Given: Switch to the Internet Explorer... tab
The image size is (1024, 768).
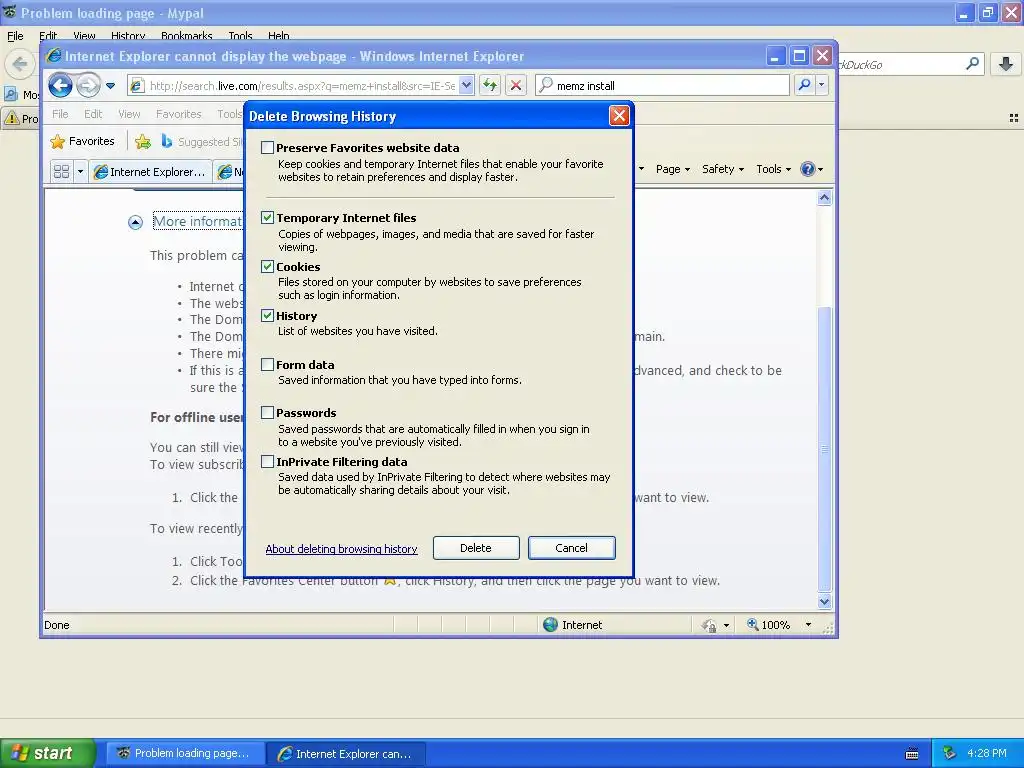Looking at the screenshot, I should point(150,172).
